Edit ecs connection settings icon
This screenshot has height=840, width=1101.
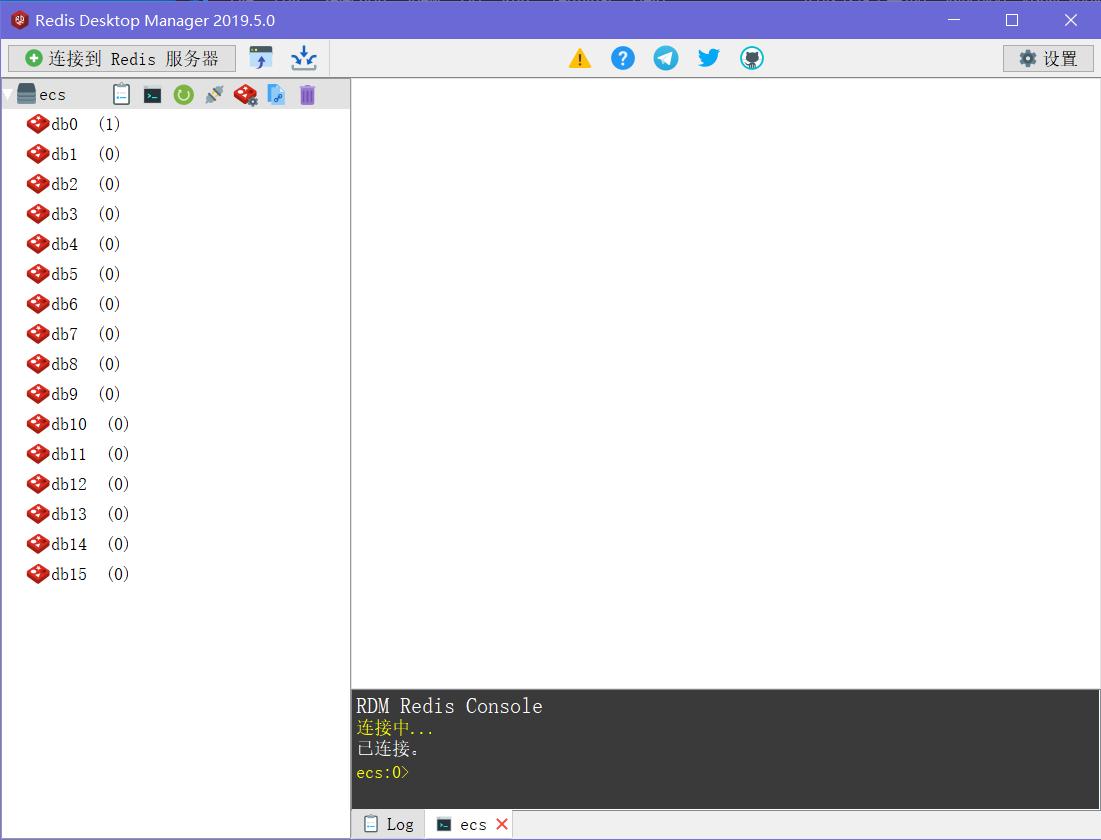246,95
